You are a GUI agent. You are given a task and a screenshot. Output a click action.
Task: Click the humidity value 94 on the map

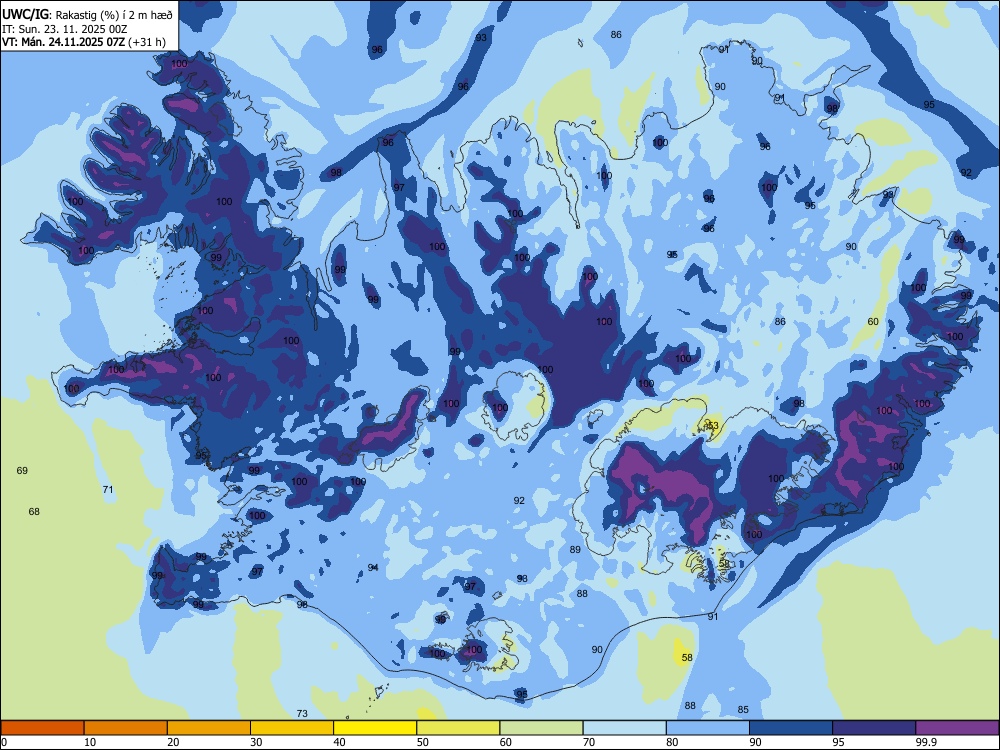coord(373,568)
